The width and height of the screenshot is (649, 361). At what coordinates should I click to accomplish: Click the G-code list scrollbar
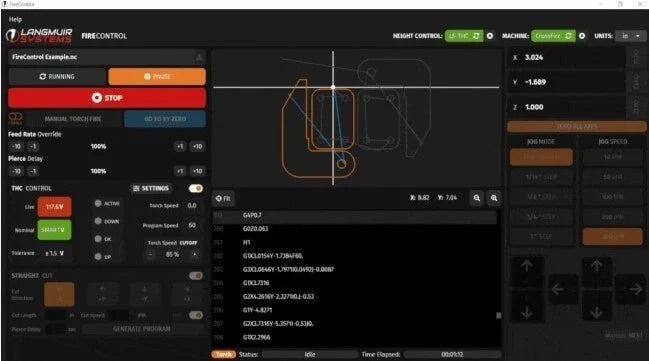(499, 315)
